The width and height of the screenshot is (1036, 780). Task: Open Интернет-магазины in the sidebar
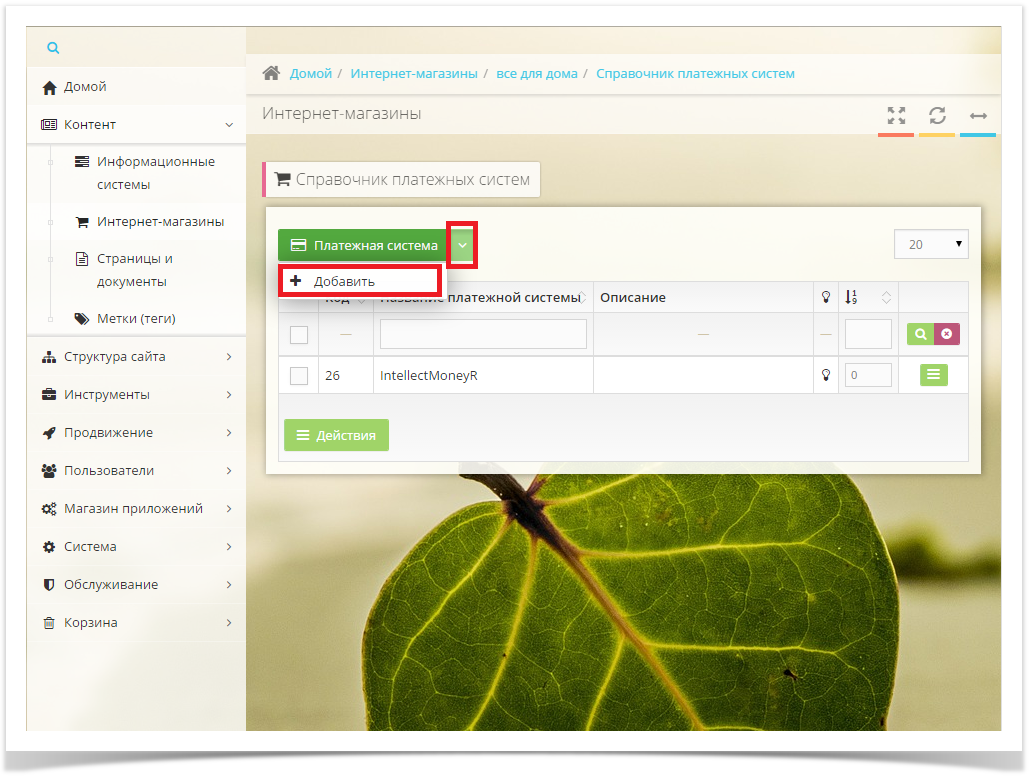tap(160, 222)
